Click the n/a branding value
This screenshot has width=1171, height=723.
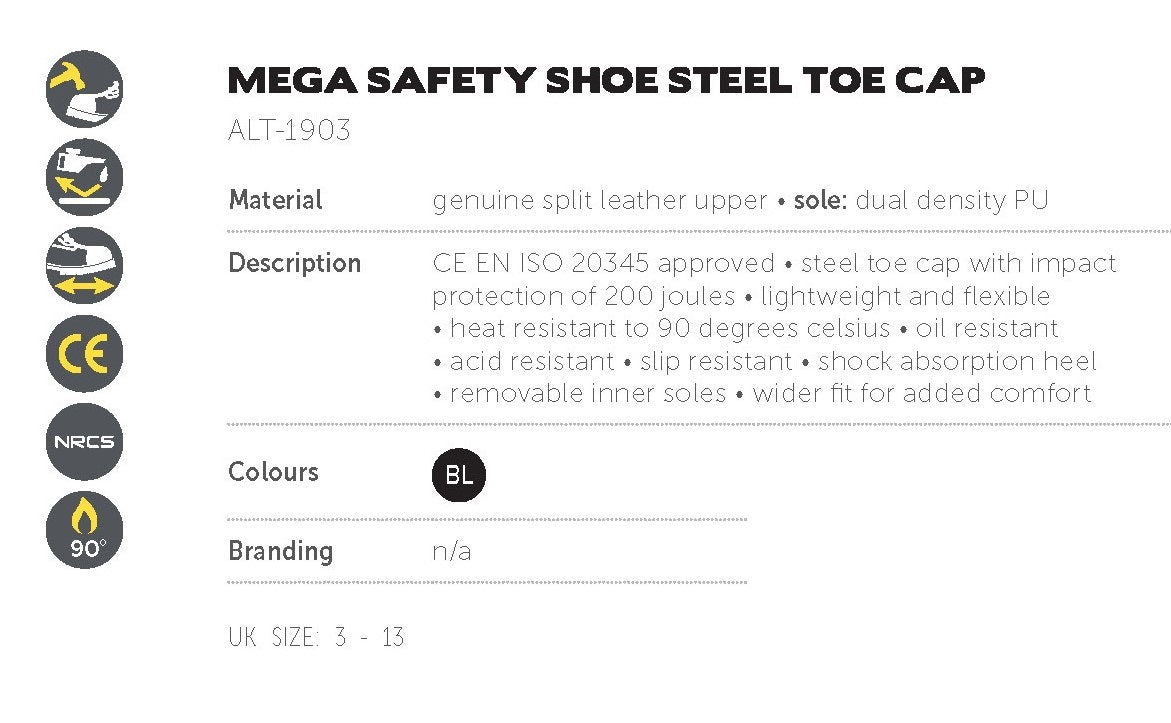pyautogui.click(x=451, y=551)
